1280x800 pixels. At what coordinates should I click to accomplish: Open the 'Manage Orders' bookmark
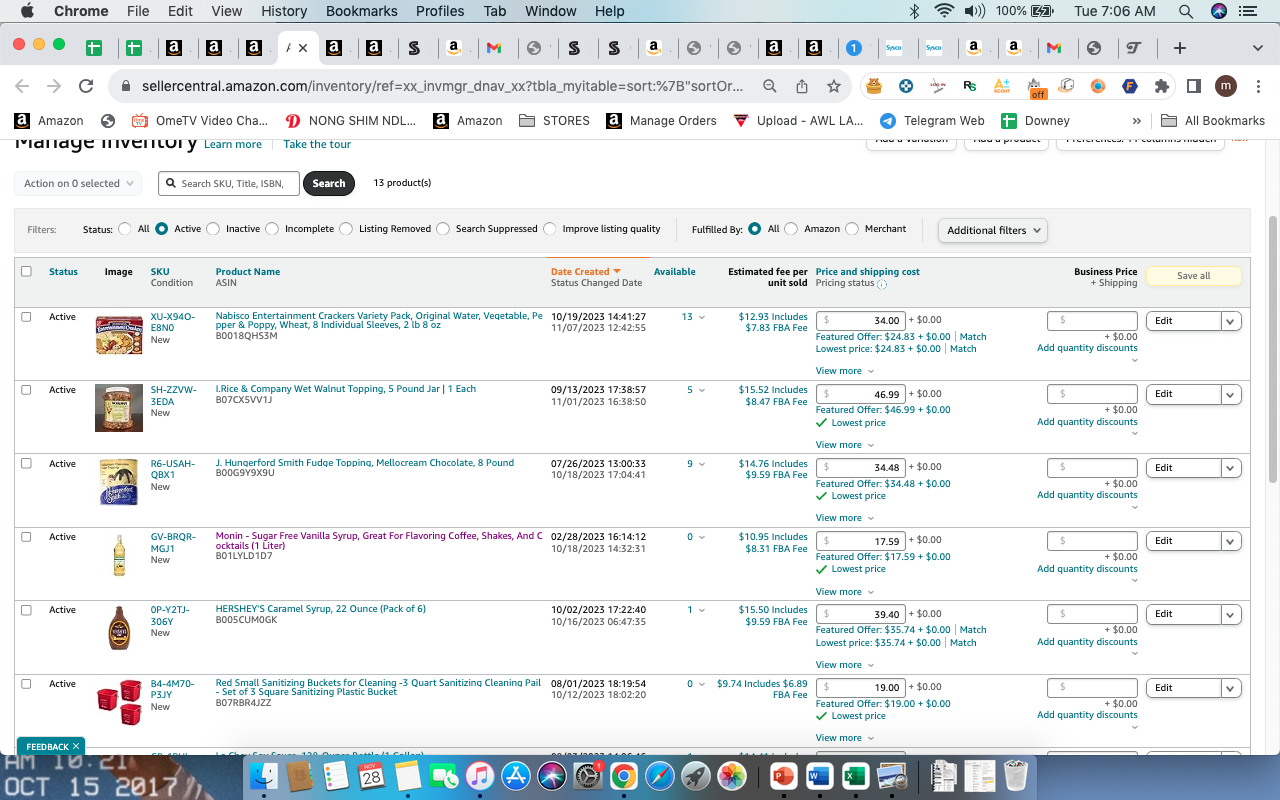[662, 121]
